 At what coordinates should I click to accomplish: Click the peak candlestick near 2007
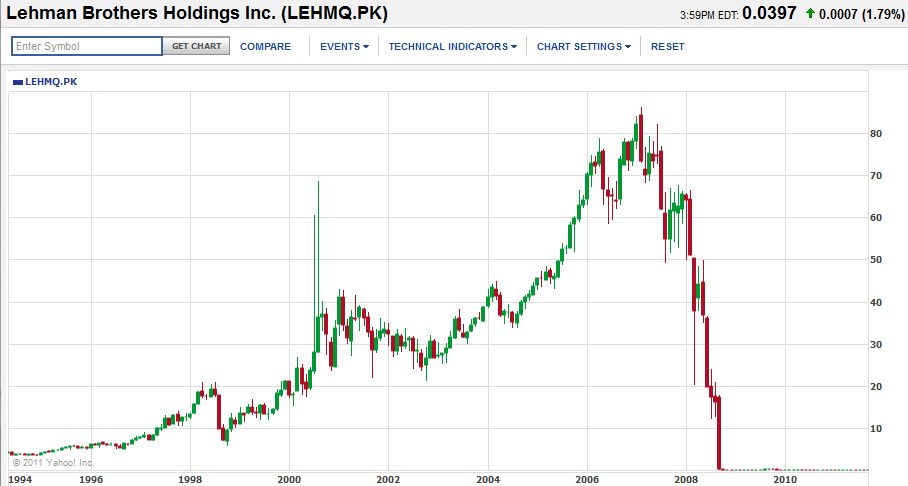(641, 134)
